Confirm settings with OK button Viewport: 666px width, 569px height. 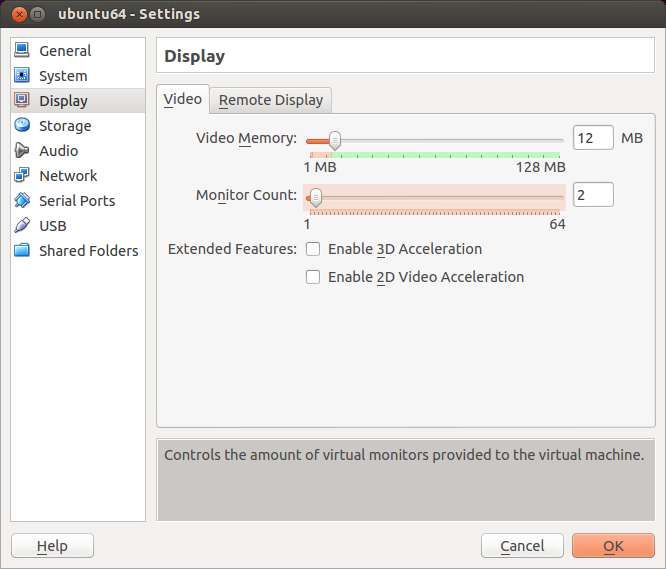coord(613,546)
